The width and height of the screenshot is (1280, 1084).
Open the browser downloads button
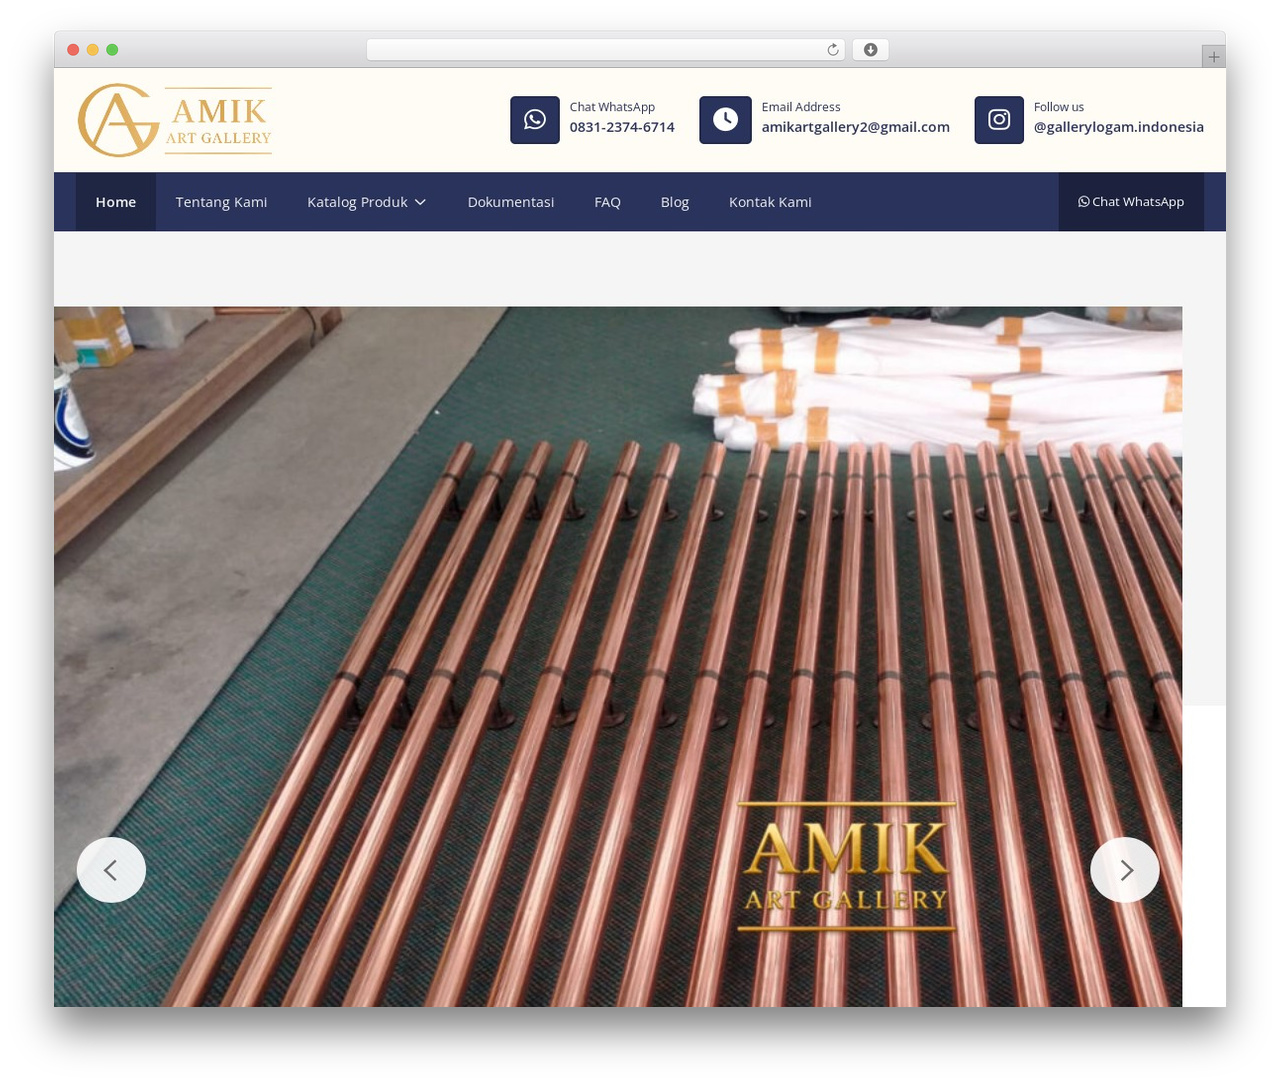pos(870,50)
